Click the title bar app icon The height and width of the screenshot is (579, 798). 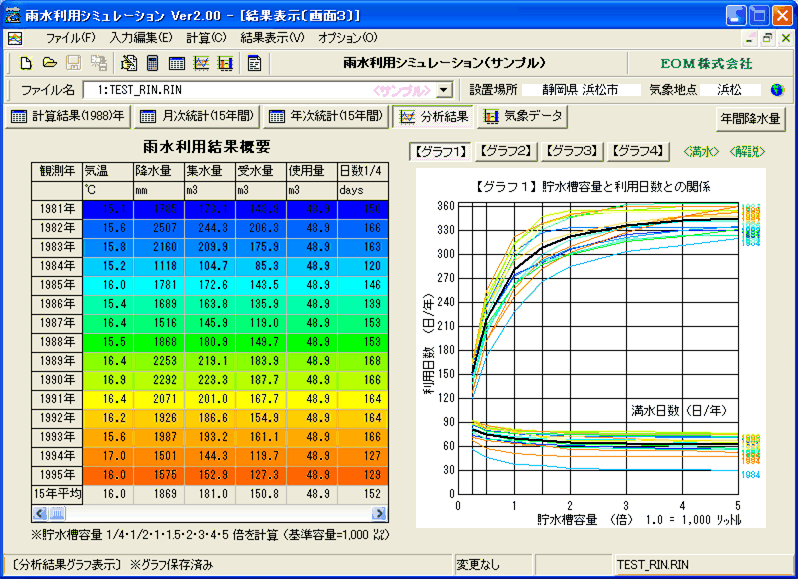pyautogui.click(x=12, y=15)
